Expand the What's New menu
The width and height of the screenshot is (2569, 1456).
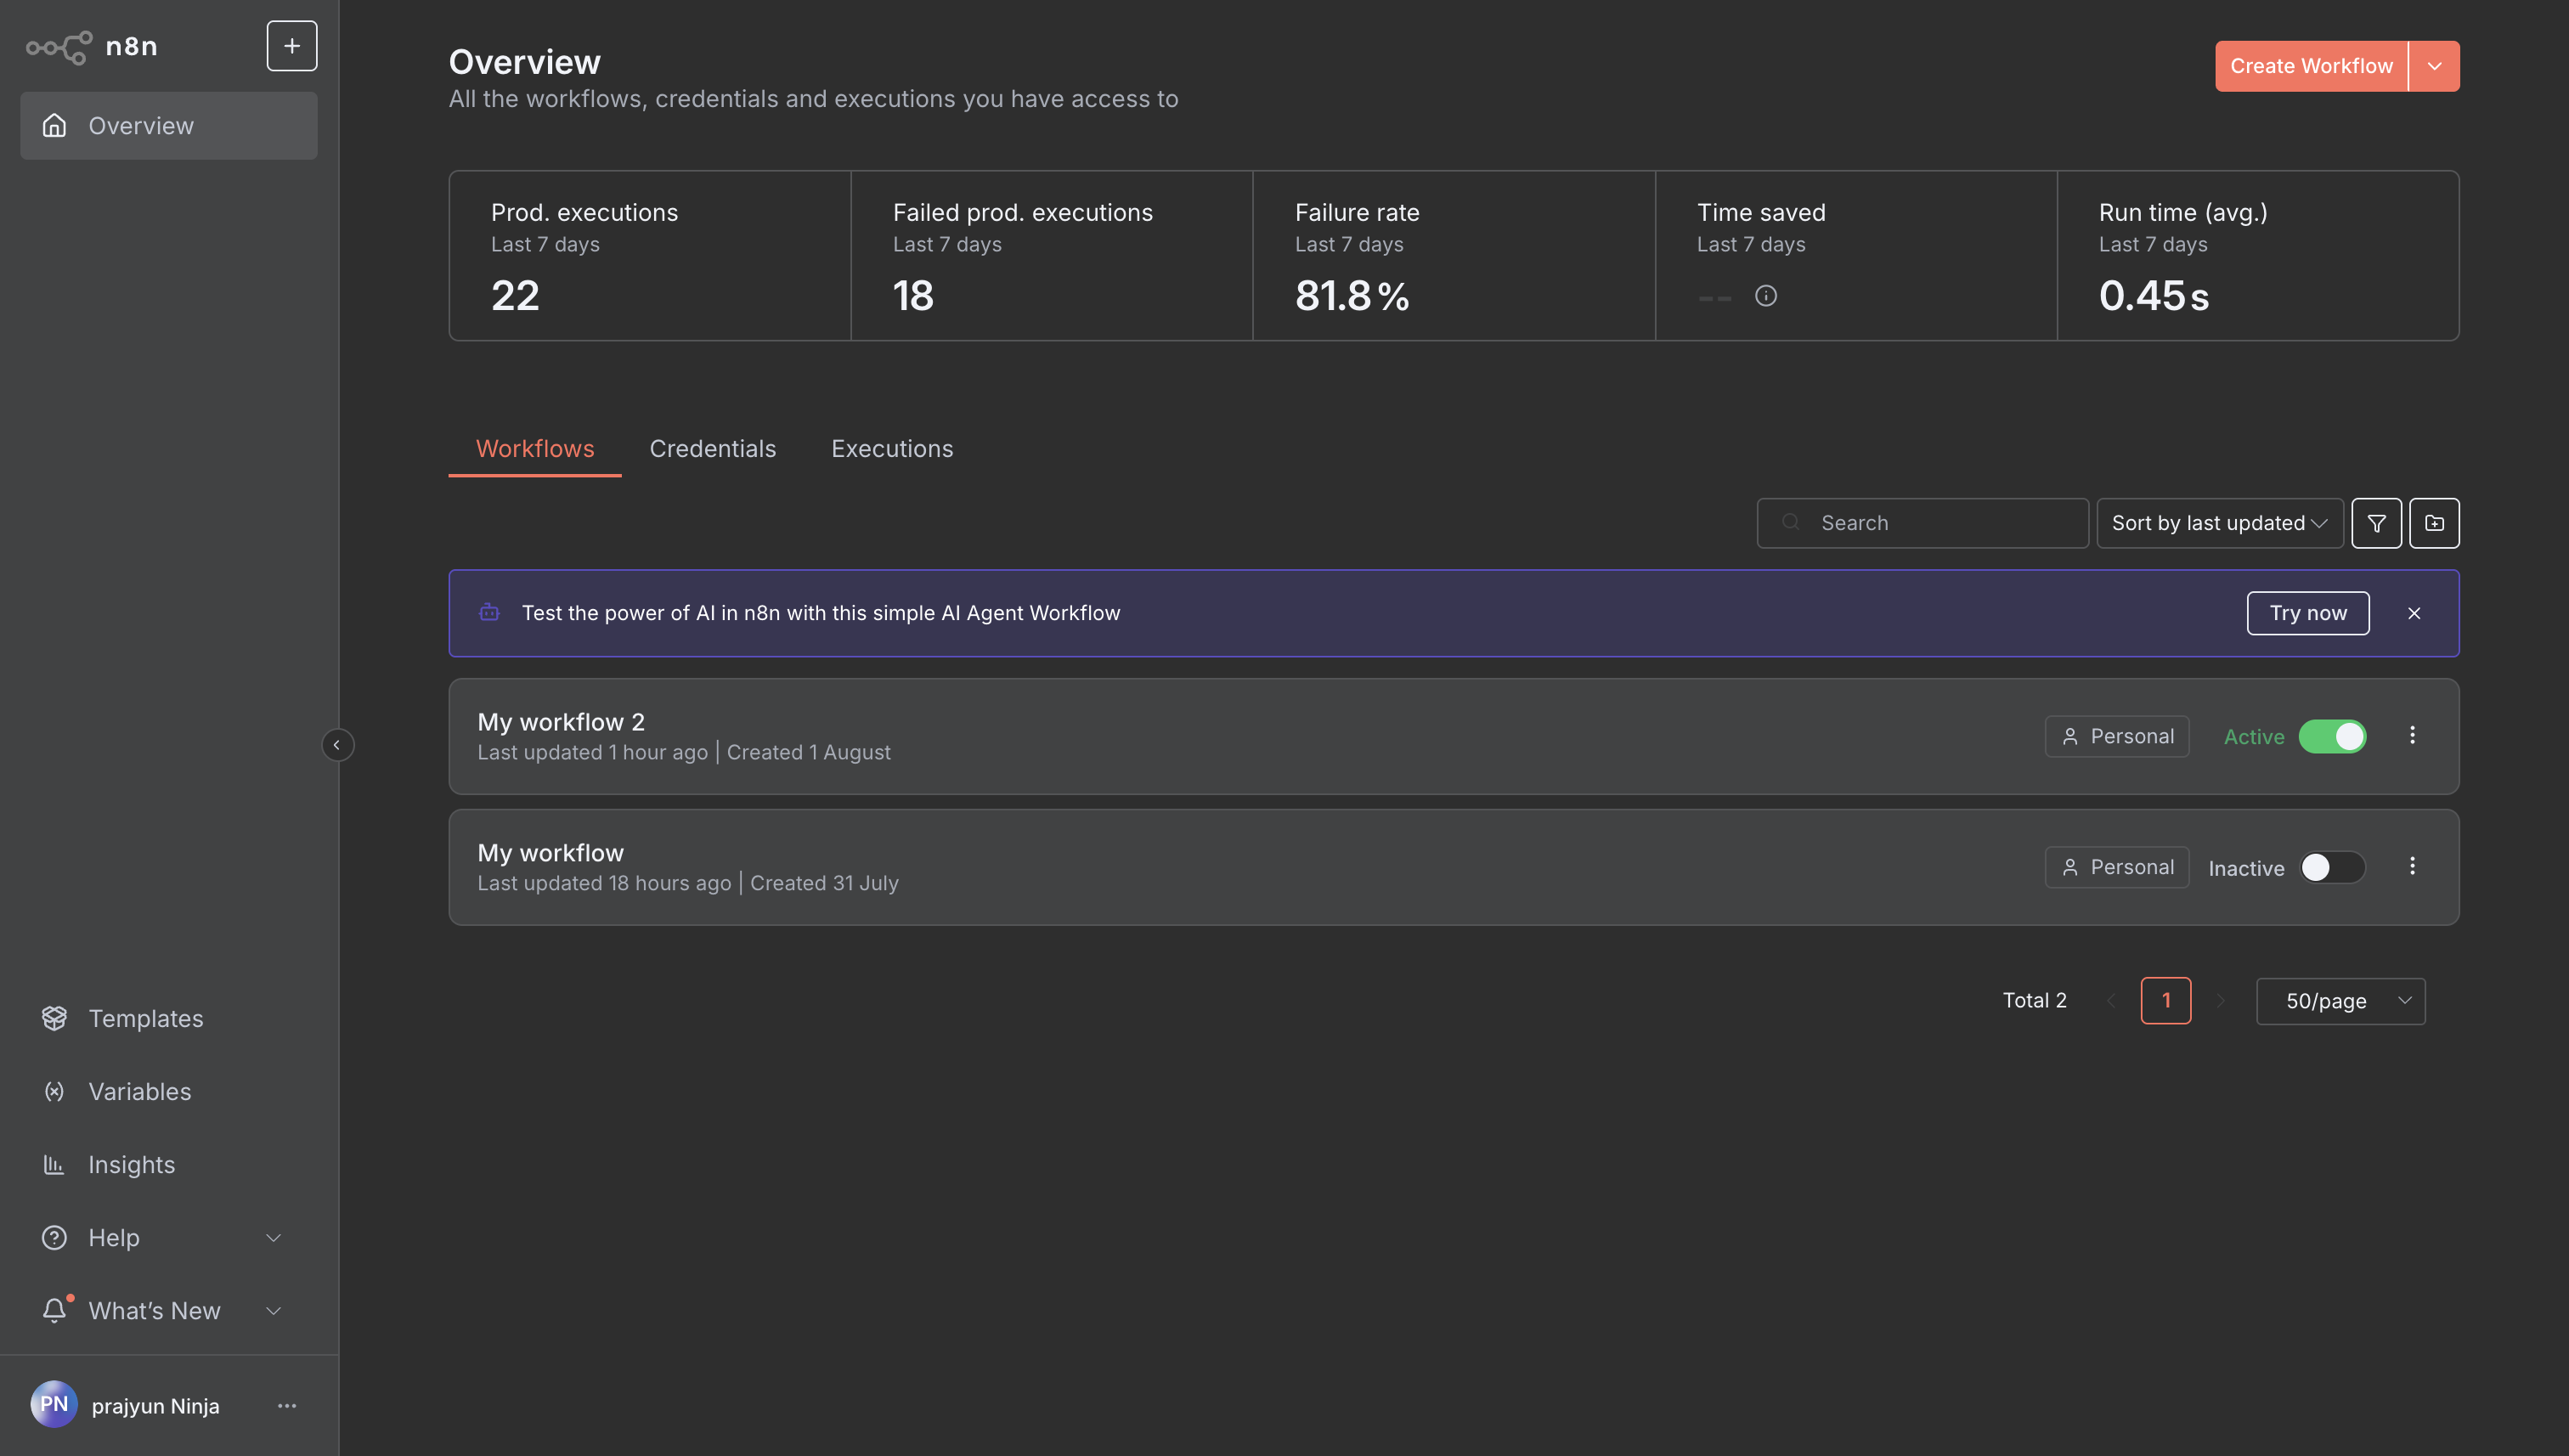pos(169,1310)
